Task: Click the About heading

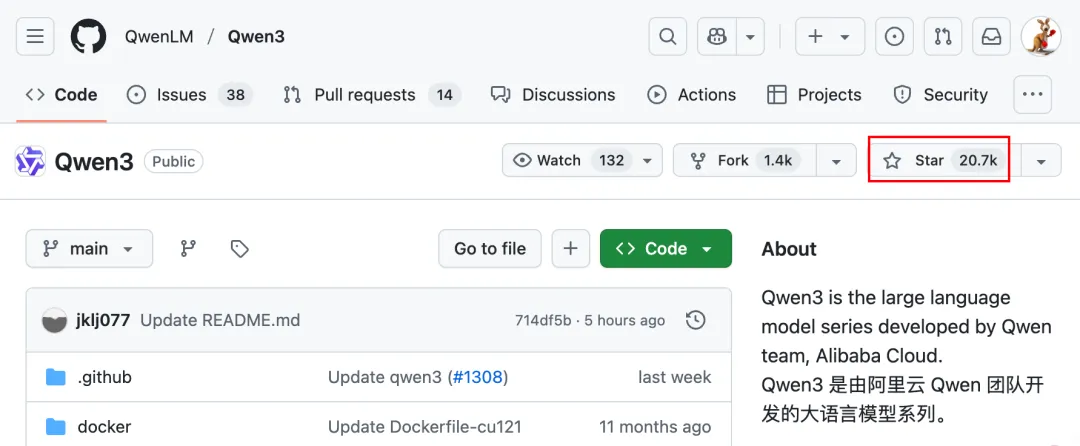Action: pyautogui.click(x=789, y=249)
